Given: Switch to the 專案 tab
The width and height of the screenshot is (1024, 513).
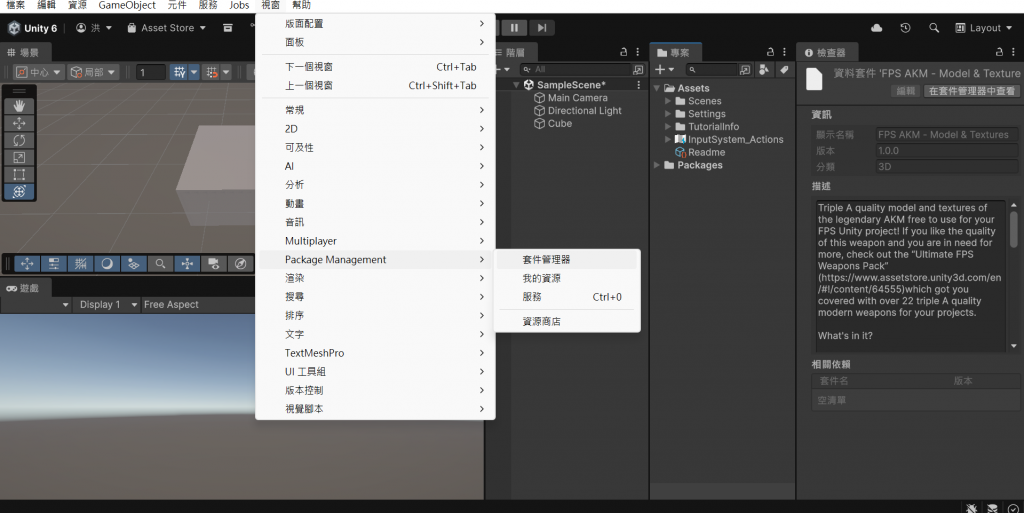Looking at the screenshot, I should 675,52.
